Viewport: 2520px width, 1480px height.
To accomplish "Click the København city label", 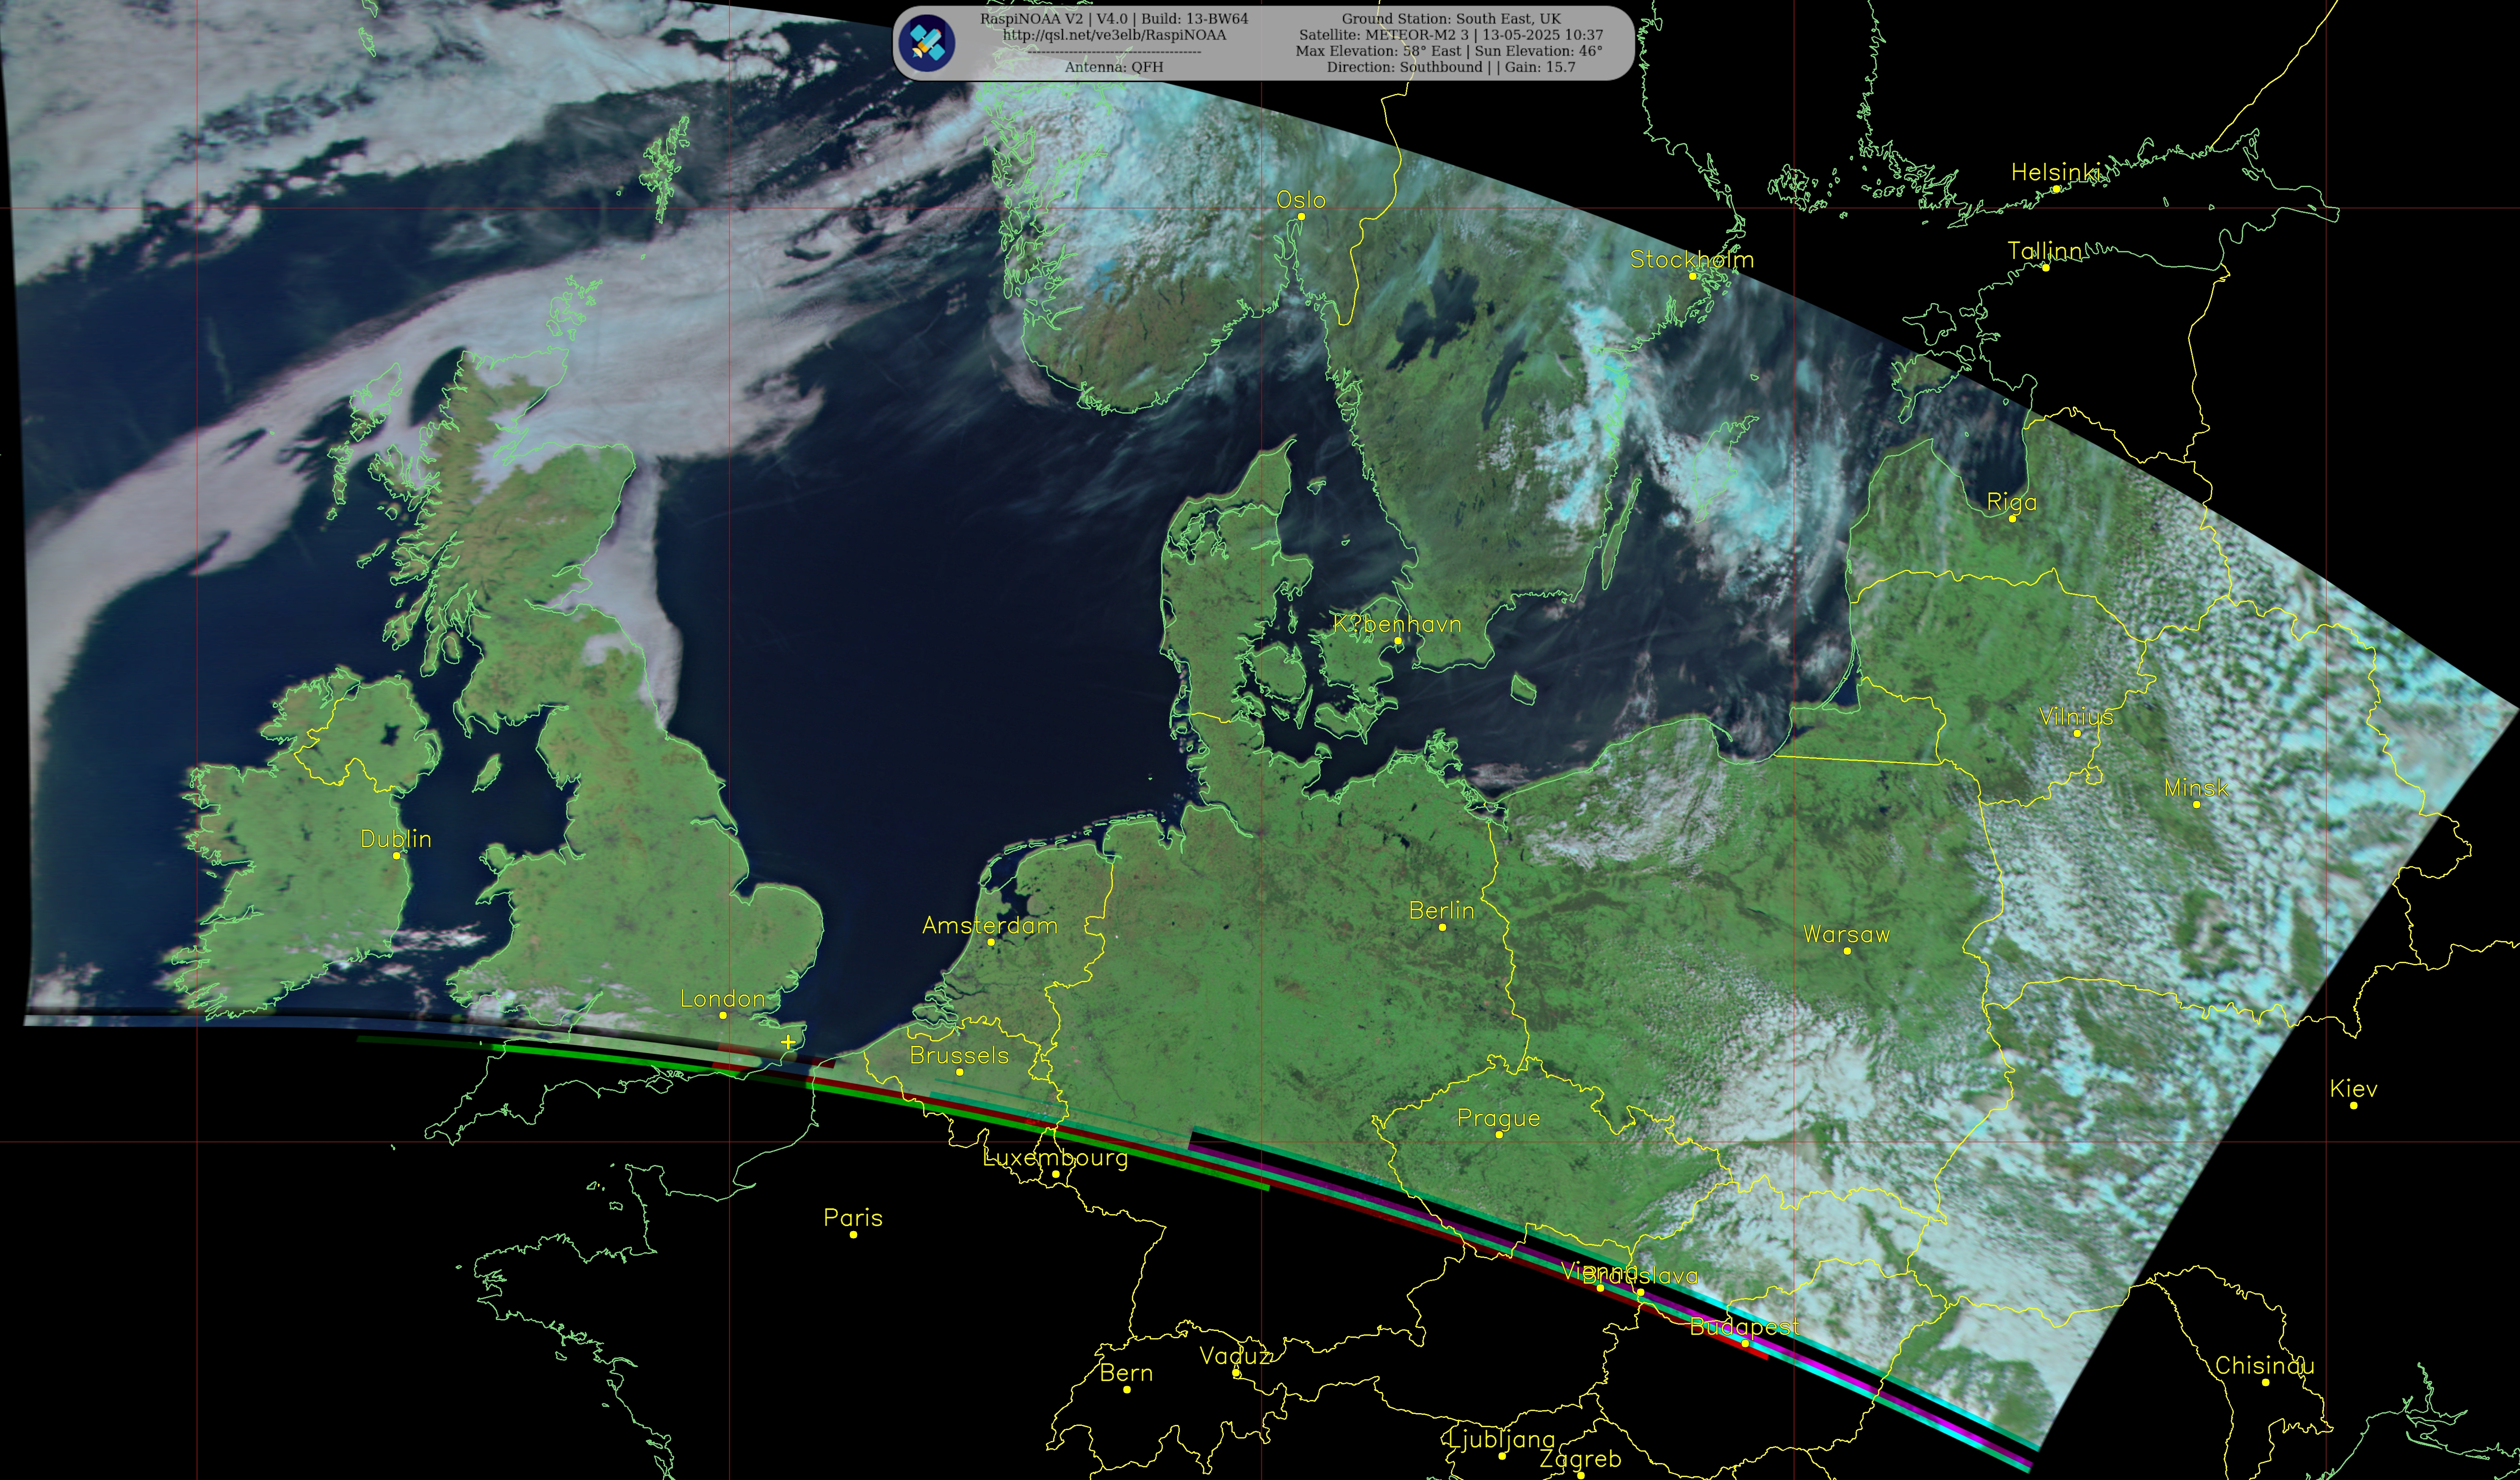I will pos(1397,625).
